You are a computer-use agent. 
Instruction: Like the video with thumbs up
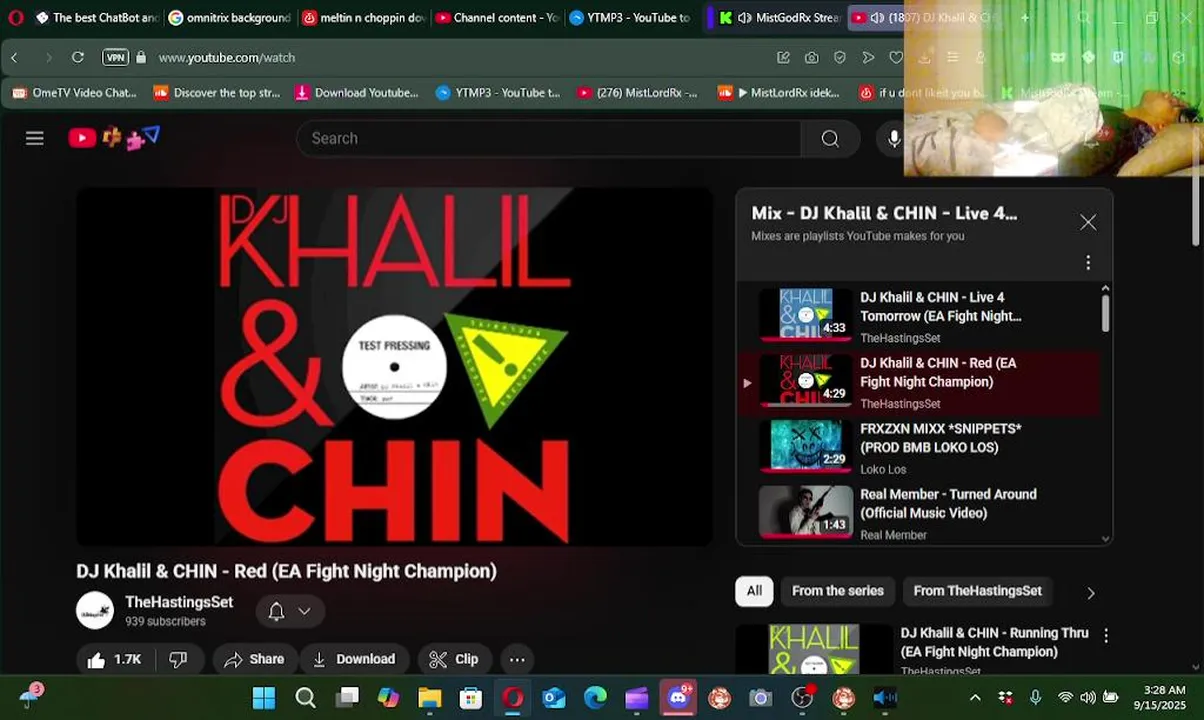114,659
